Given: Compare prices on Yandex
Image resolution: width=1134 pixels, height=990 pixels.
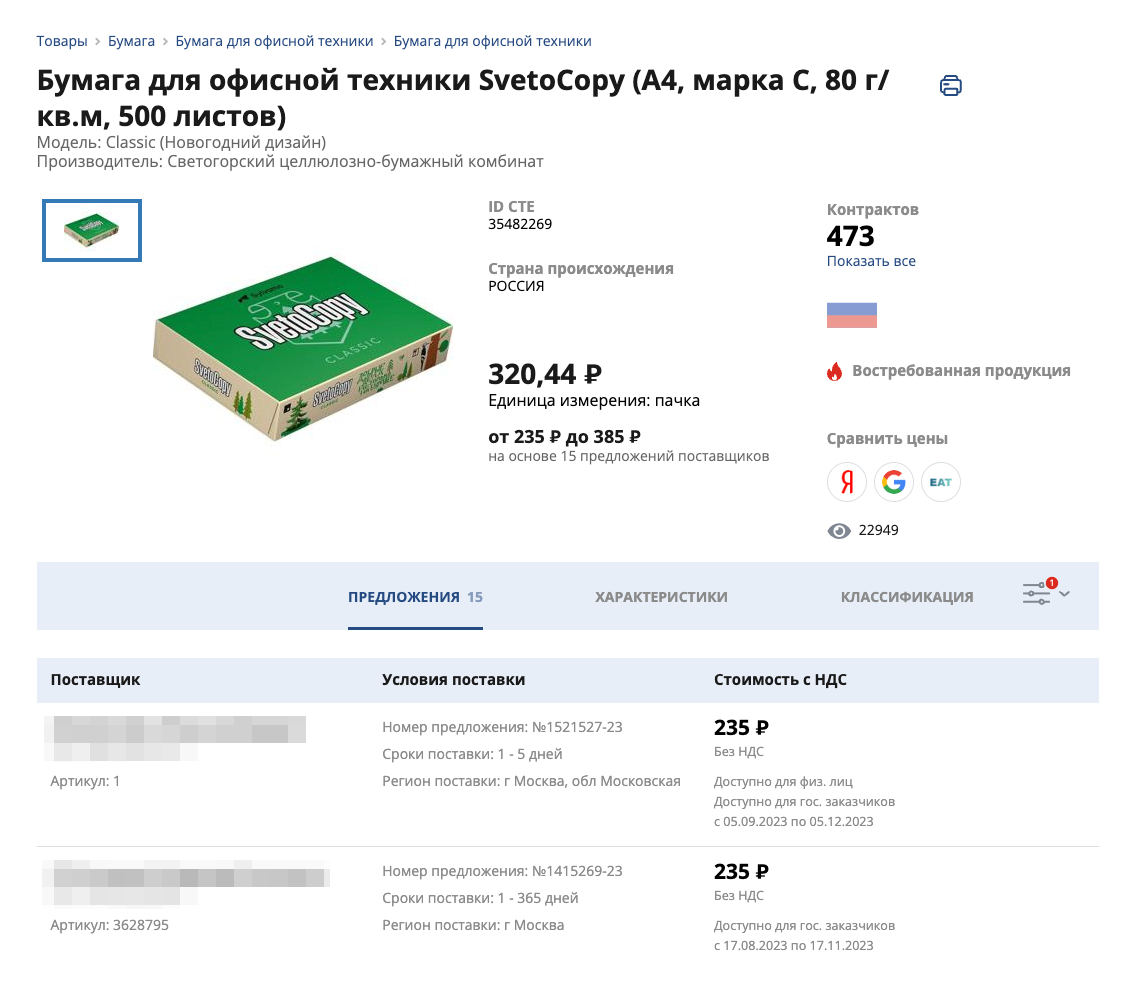Looking at the screenshot, I should [847, 483].
